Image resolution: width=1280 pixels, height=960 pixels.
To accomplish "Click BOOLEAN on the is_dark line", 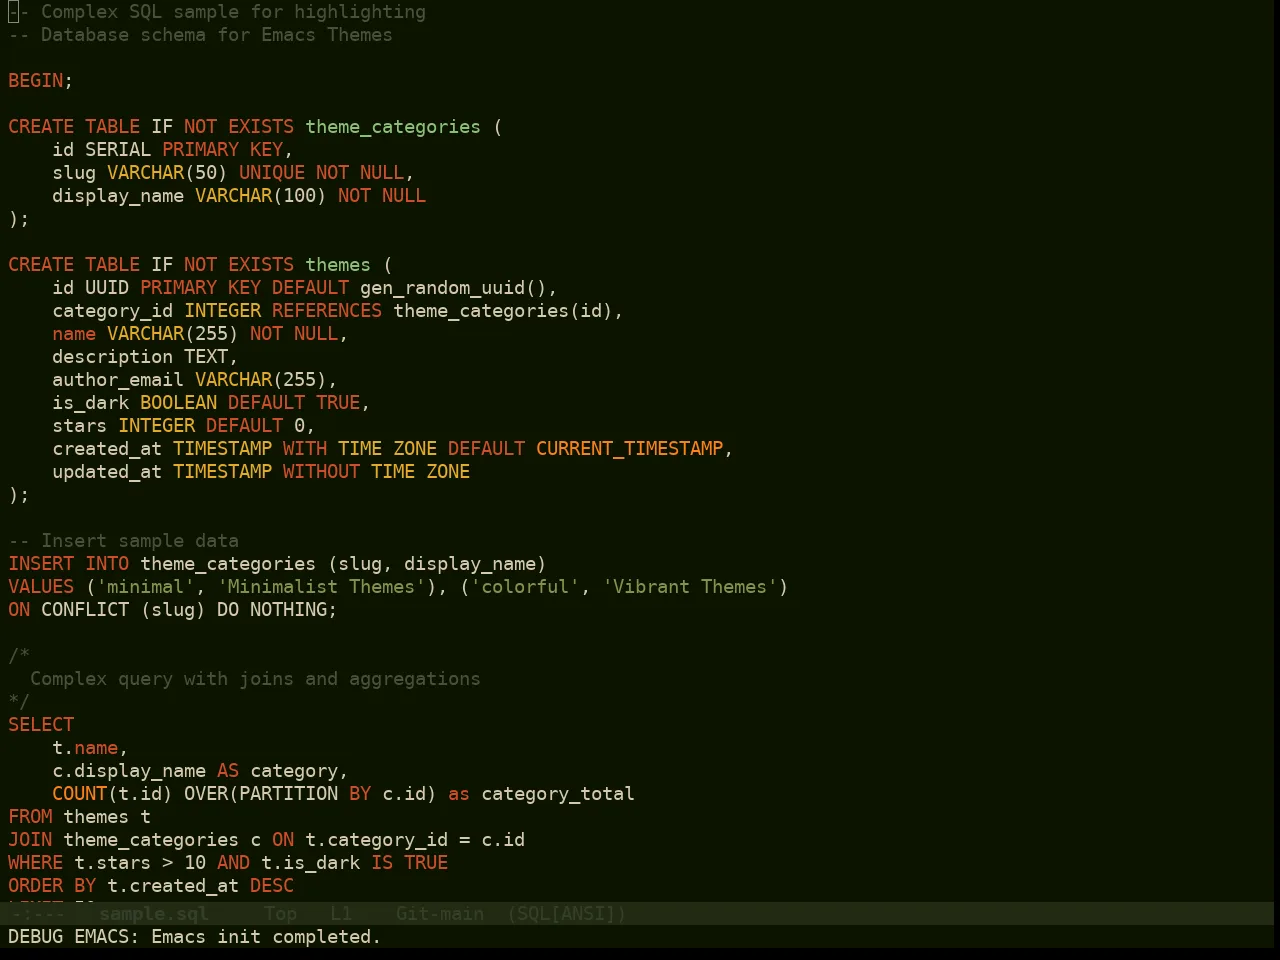I will click(178, 403).
